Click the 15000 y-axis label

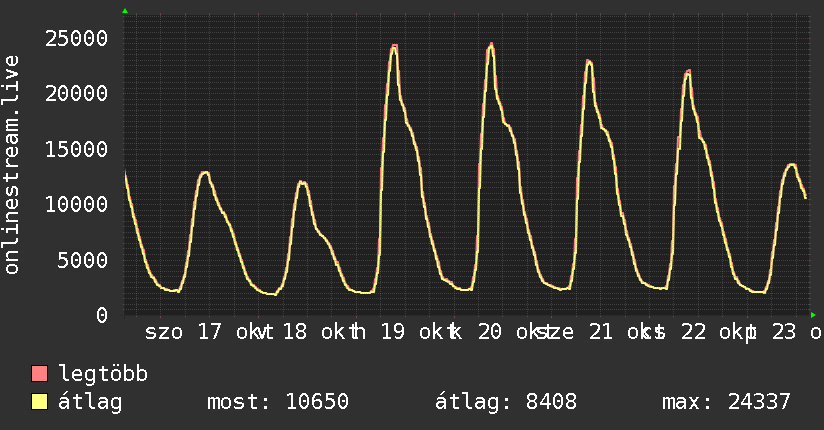(76, 149)
